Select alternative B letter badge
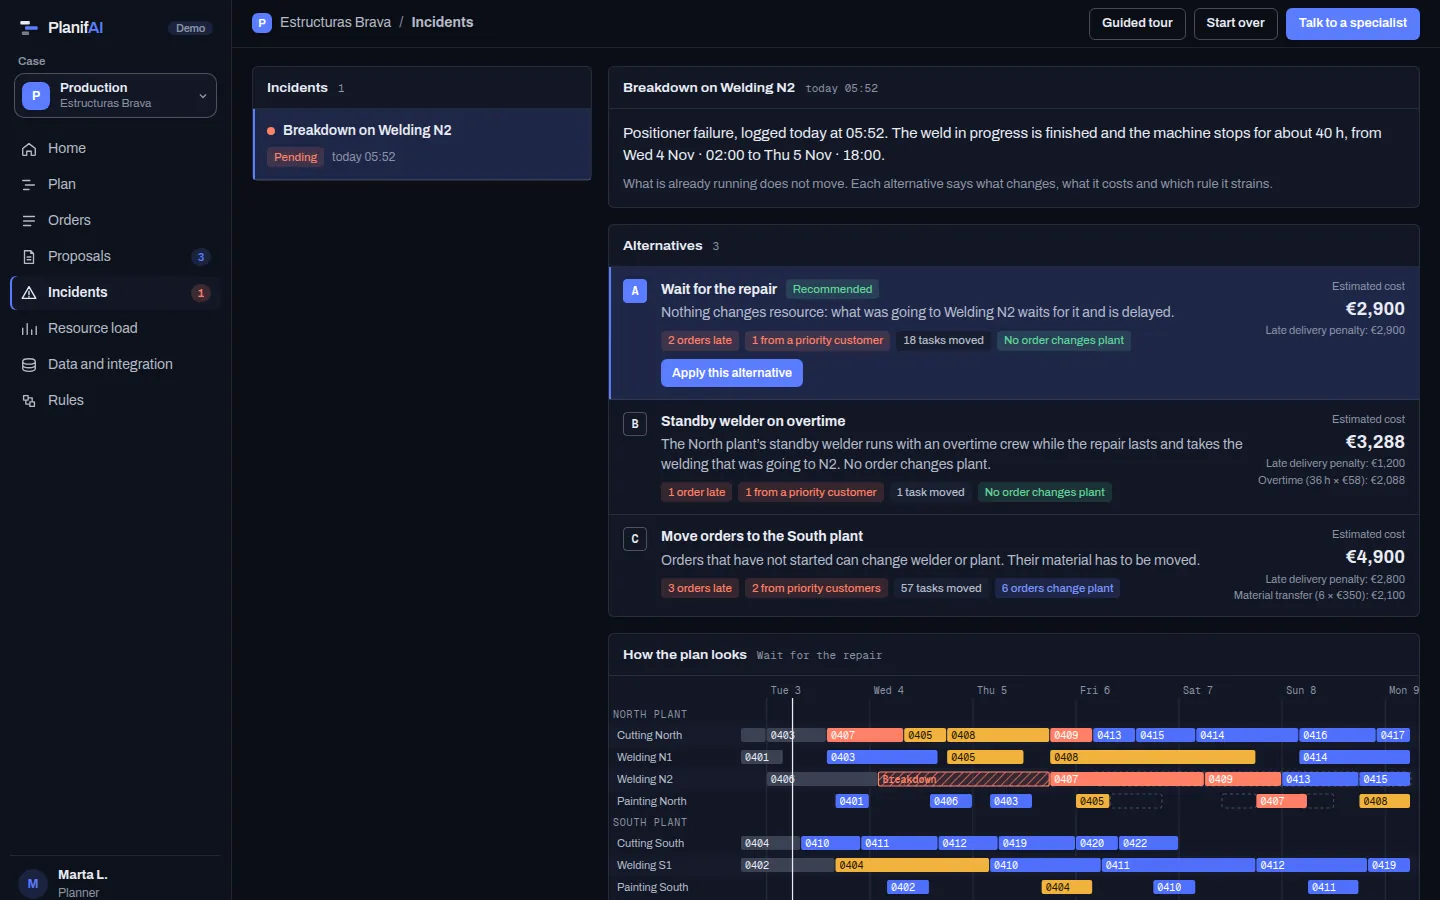This screenshot has width=1440, height=900. (x=635, y=424)
